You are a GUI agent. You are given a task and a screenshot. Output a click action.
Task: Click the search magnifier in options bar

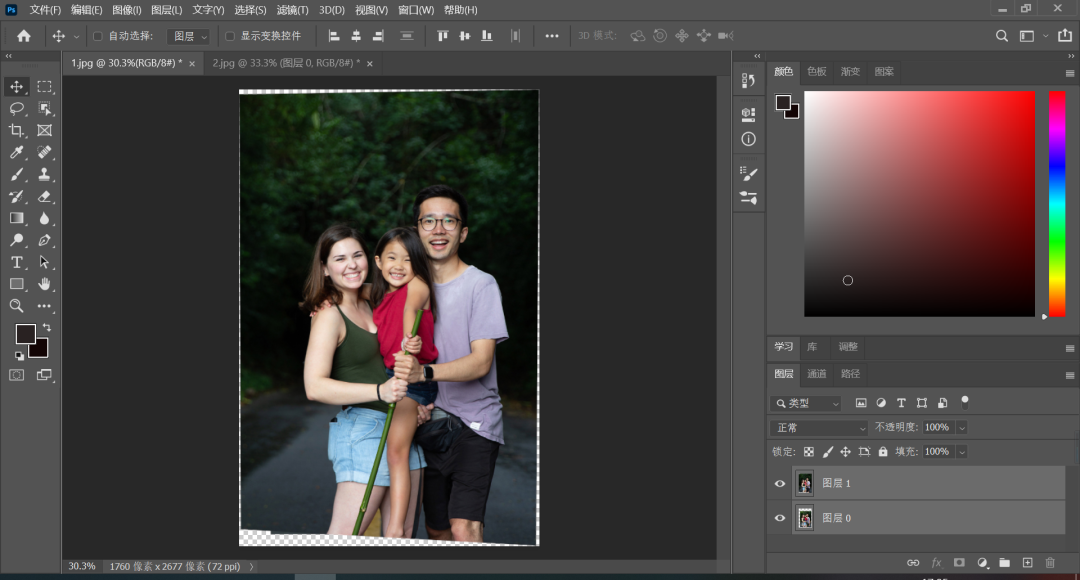coord(1002,36)
